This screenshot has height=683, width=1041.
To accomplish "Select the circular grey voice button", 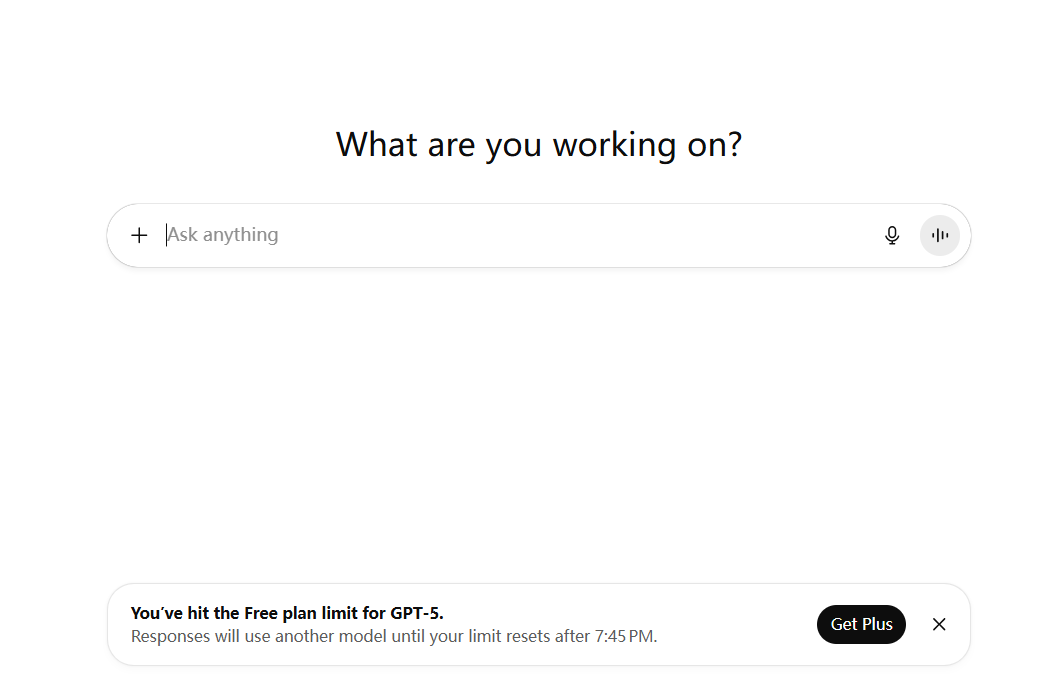I will coord(939,236).
